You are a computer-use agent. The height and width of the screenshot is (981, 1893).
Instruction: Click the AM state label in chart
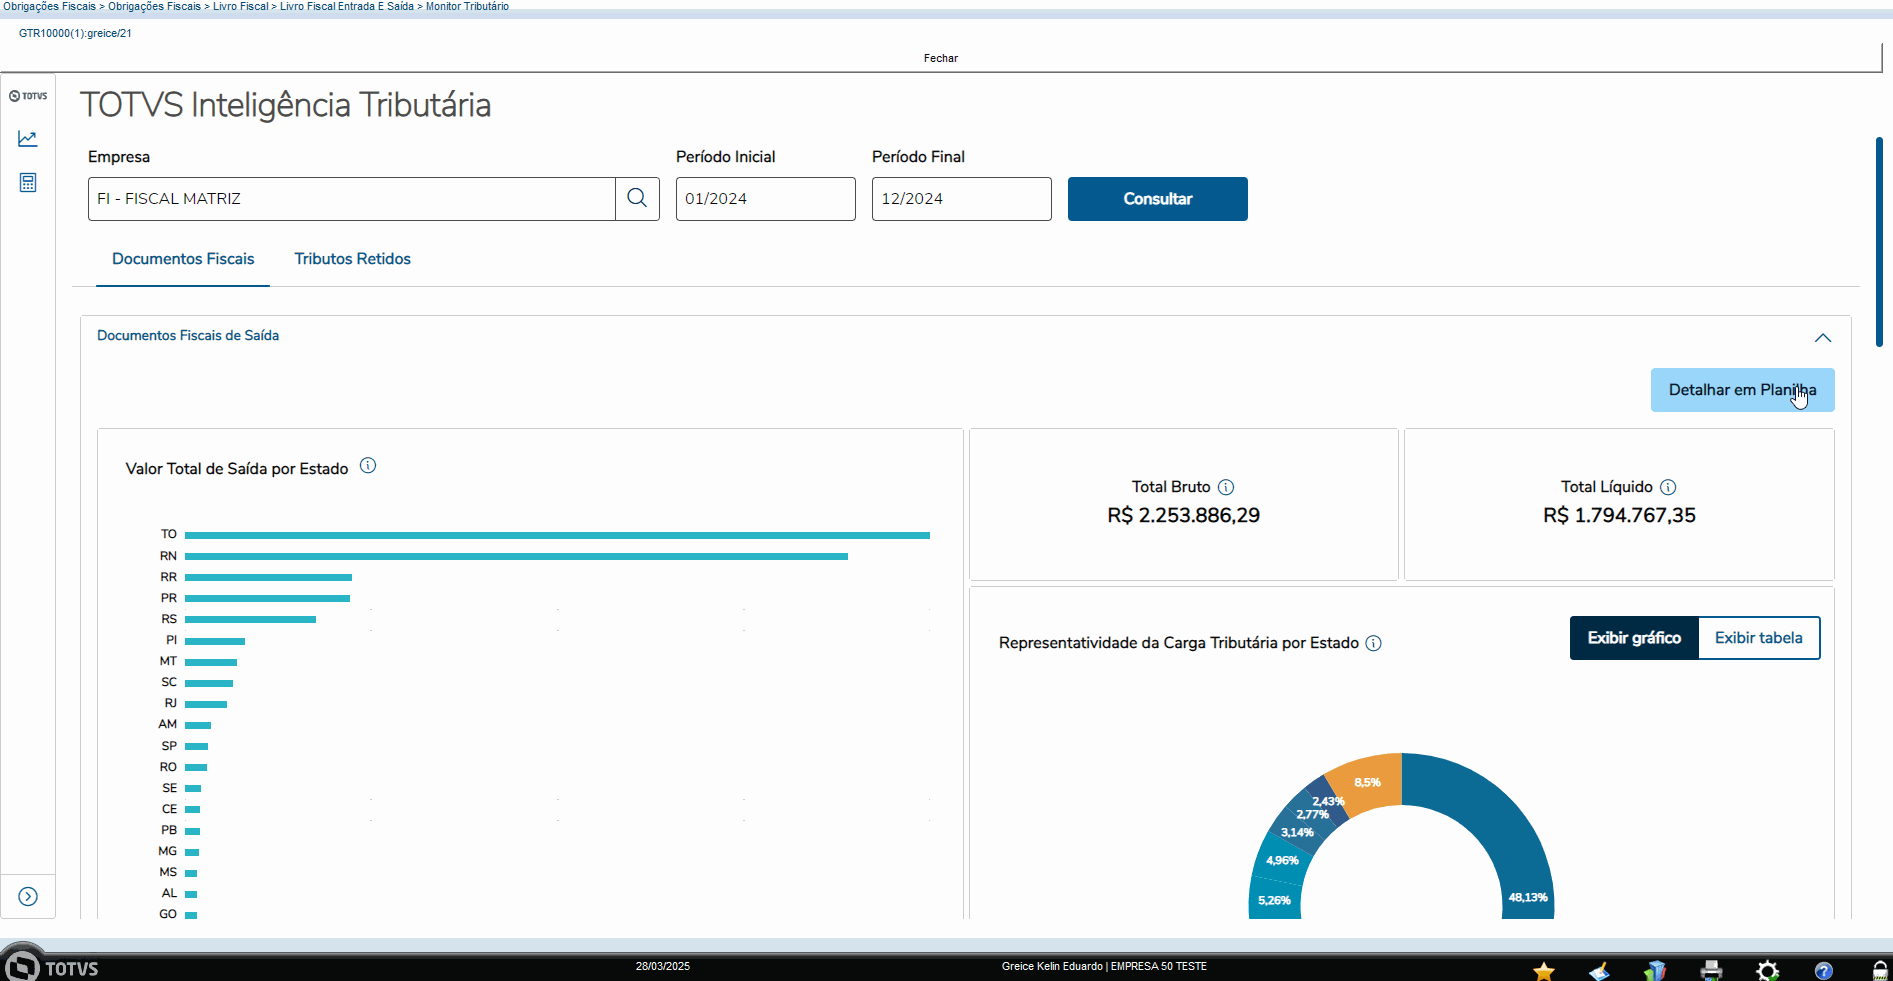(167, 724)
